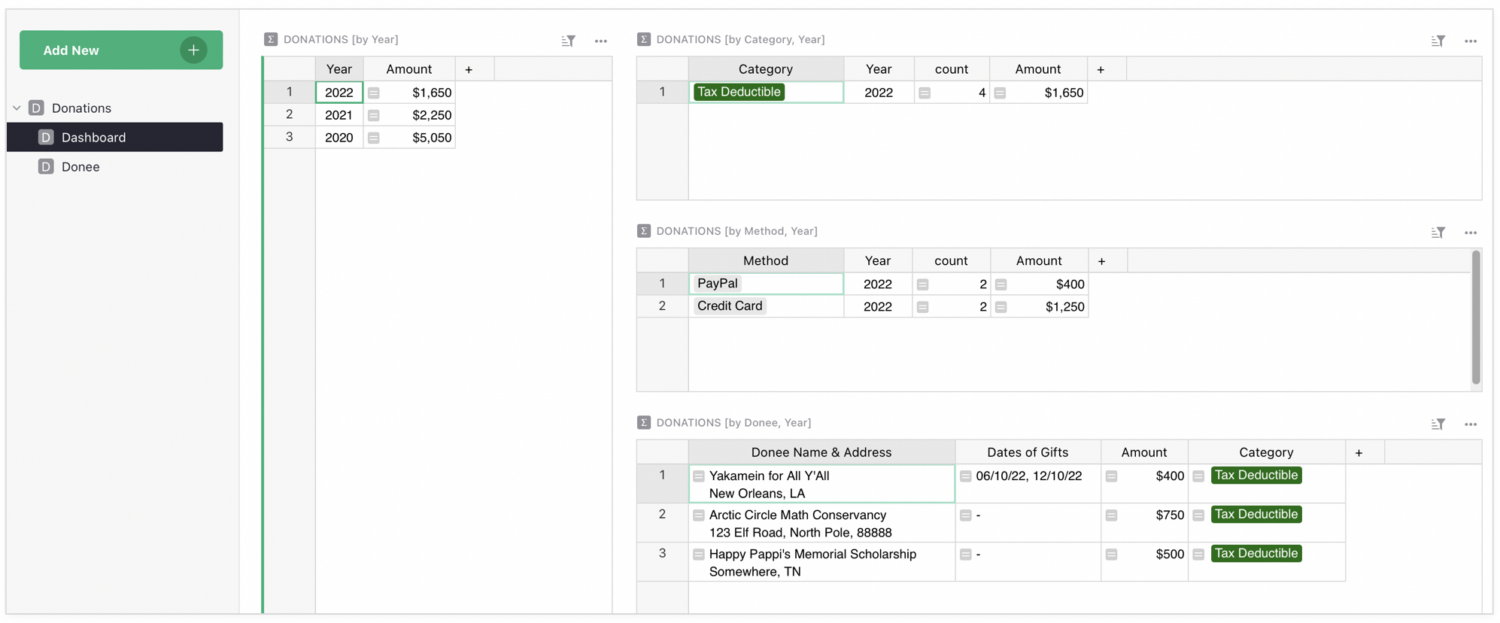Click formula icon next to $1,650 in by Year
The height and width of the screenshot is (623, 1500).
click(374, 92)
